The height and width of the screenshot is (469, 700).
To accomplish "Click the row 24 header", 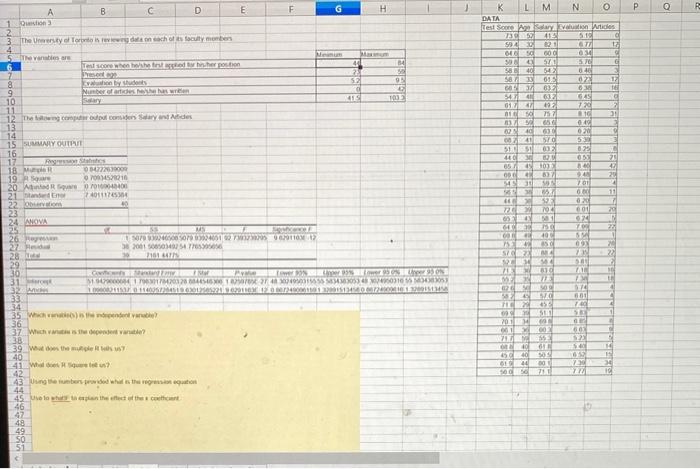I will [13, 222].
